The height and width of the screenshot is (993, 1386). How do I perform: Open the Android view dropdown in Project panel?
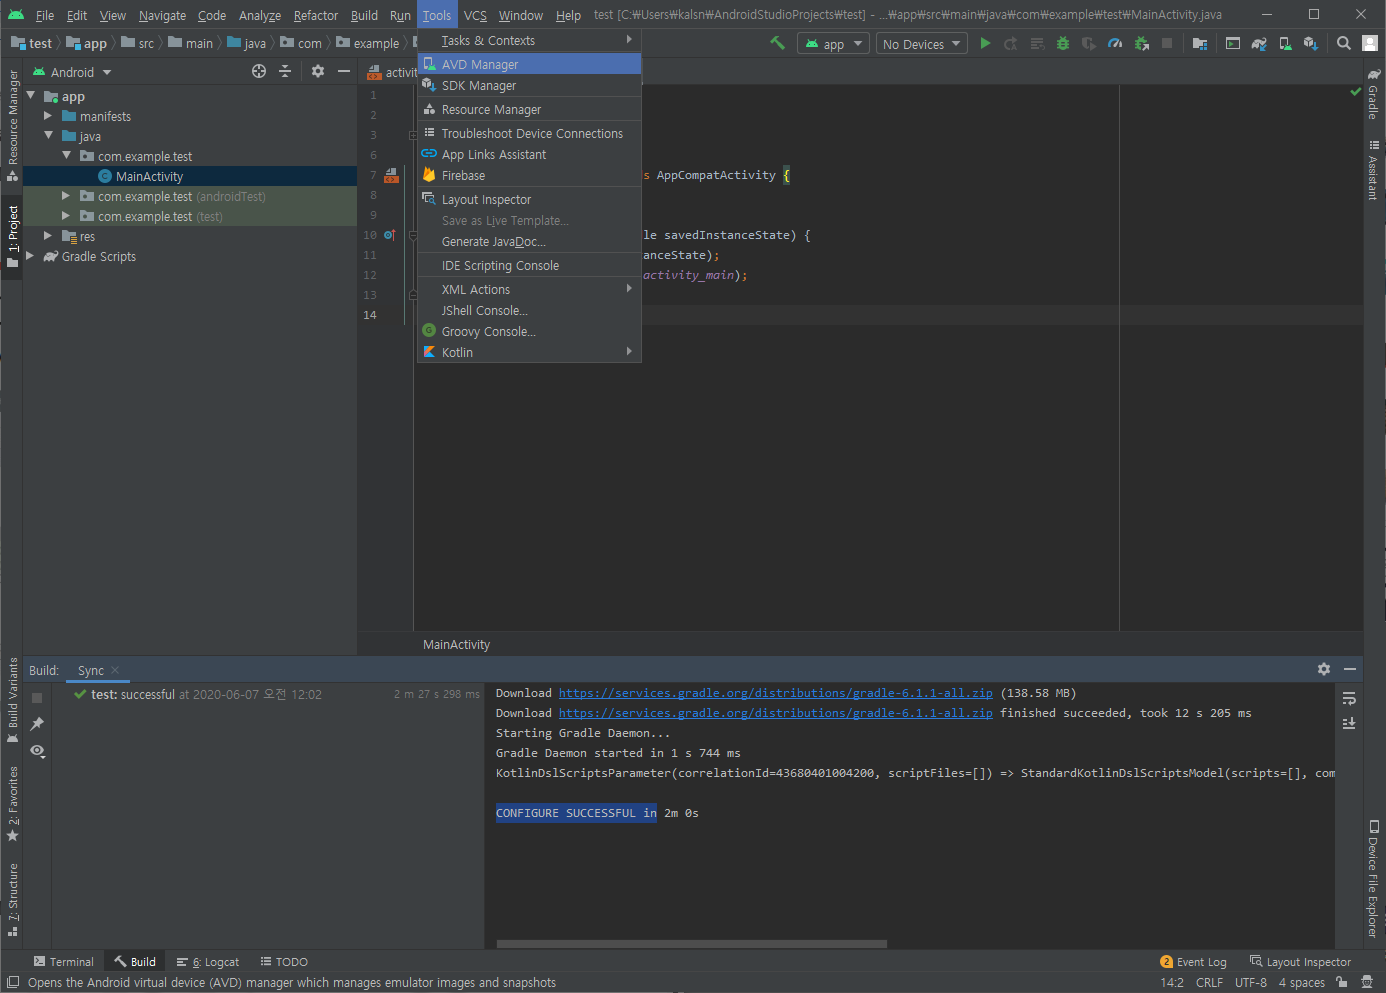point(72,72)
